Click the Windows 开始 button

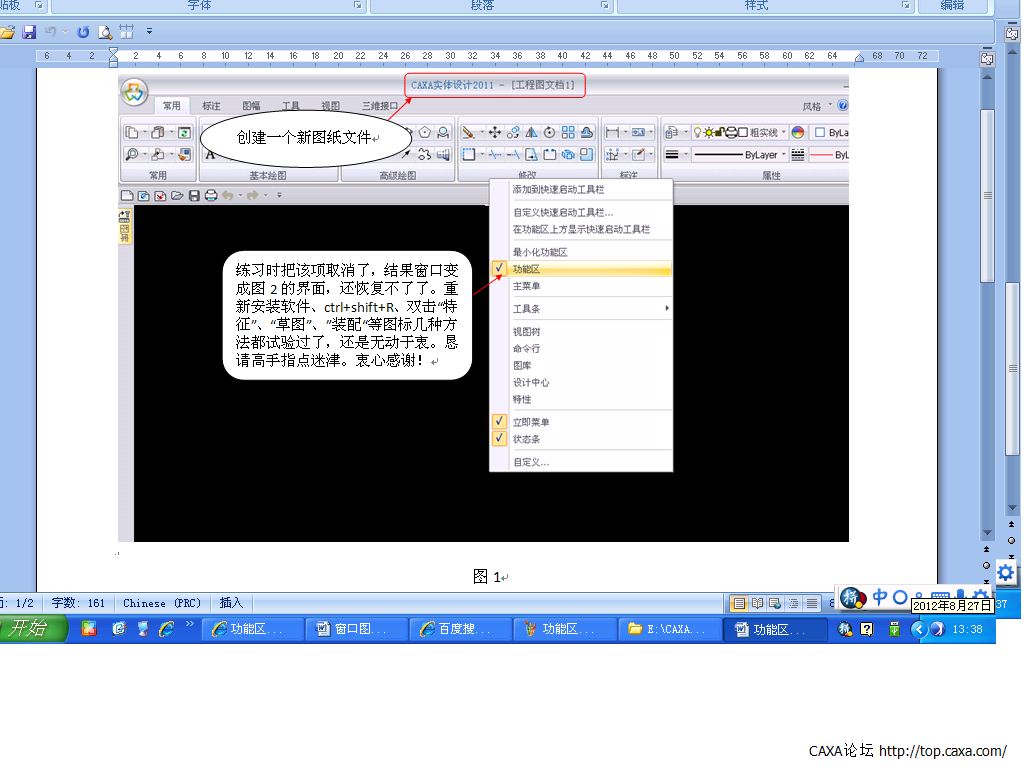30,629
